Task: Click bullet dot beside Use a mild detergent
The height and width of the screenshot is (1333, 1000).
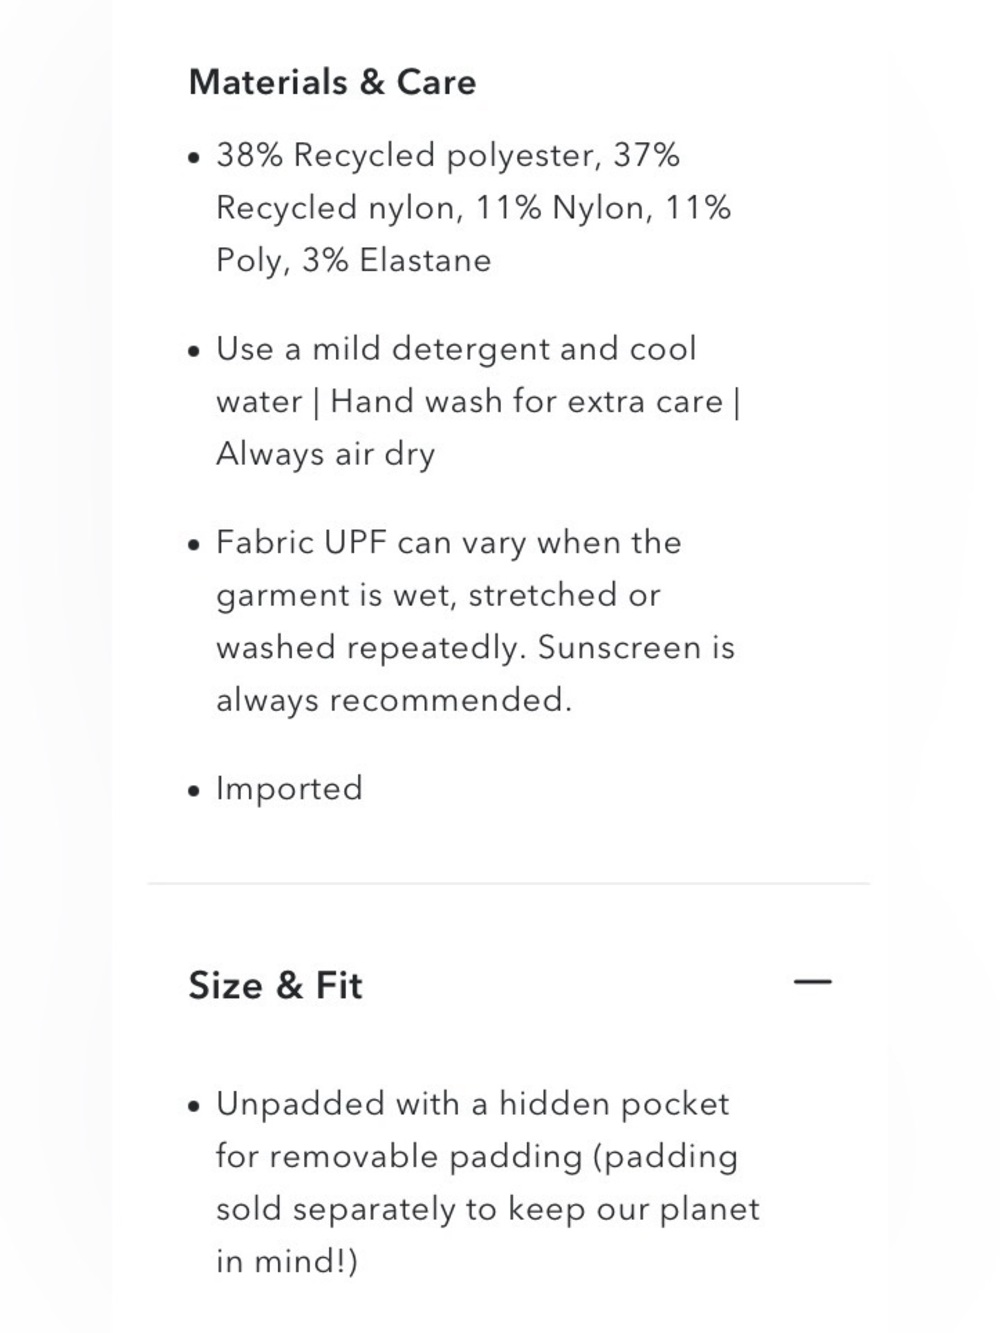Action: (194, 351)
